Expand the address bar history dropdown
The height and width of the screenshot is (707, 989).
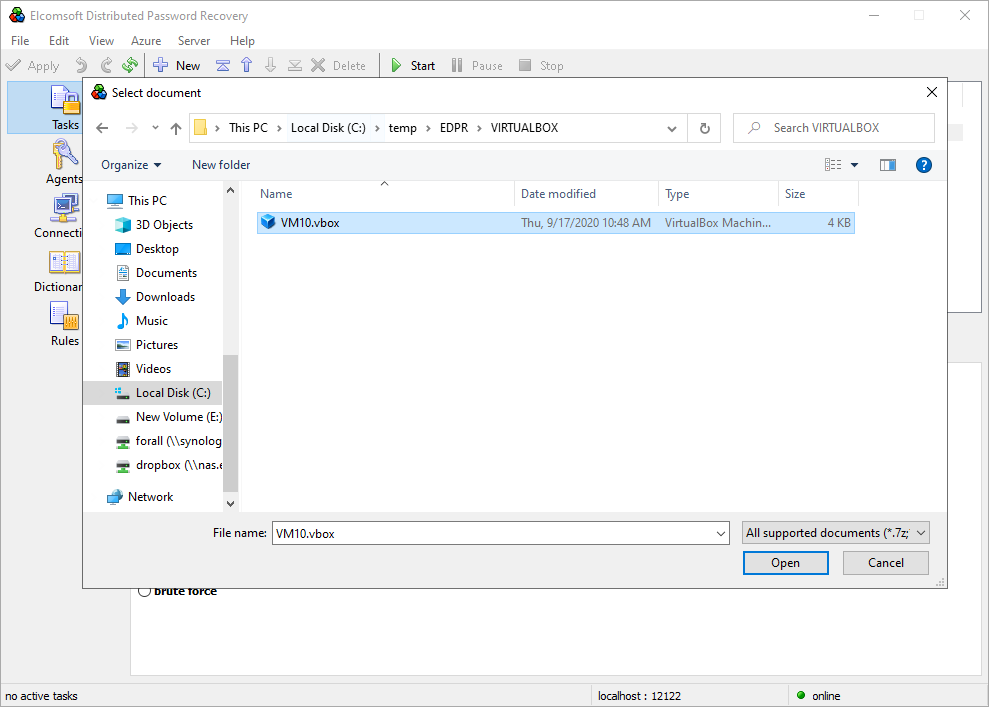[672, 128]
